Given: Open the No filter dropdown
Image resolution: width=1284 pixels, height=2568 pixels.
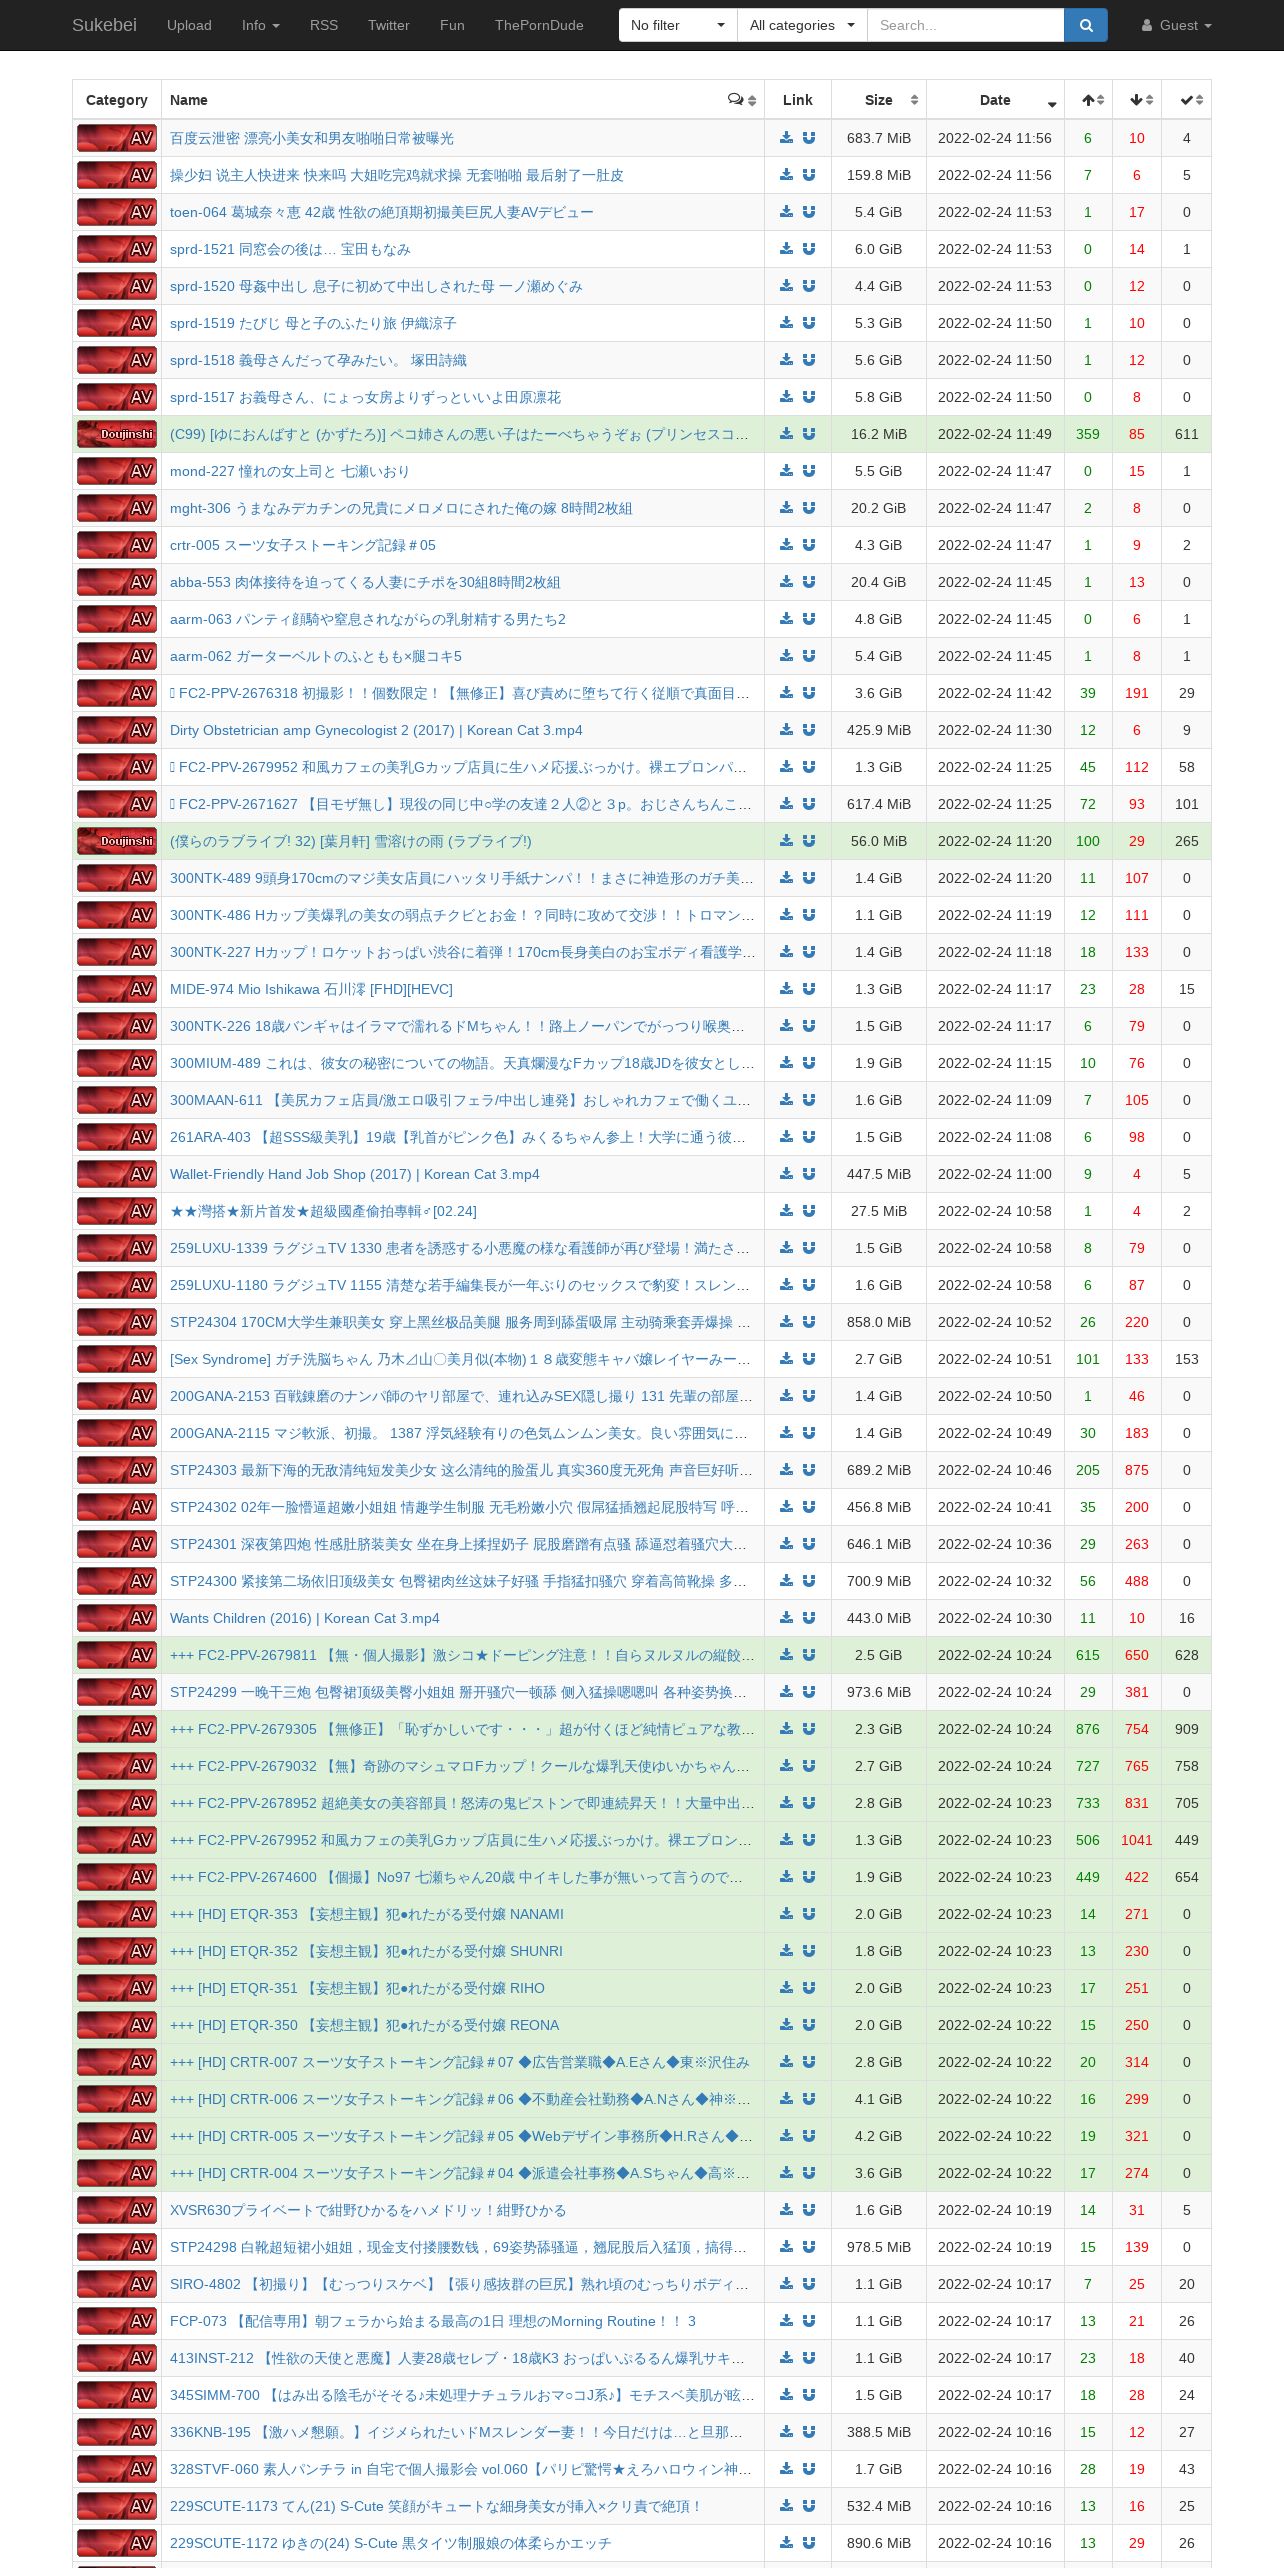Looking at the screenshot, I should (x=678, y=25).
